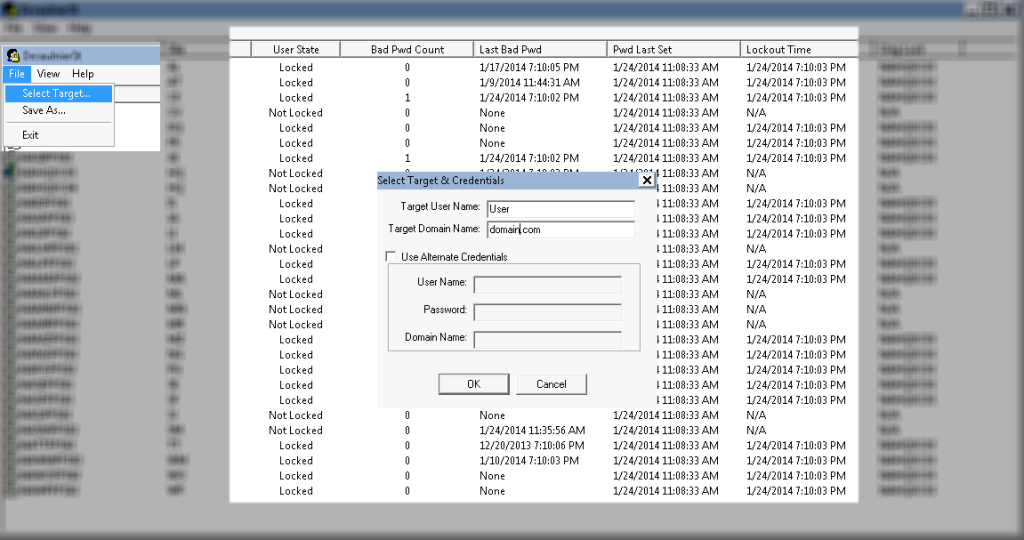
Task: Sort by User State column header
Action: [296, 50]
